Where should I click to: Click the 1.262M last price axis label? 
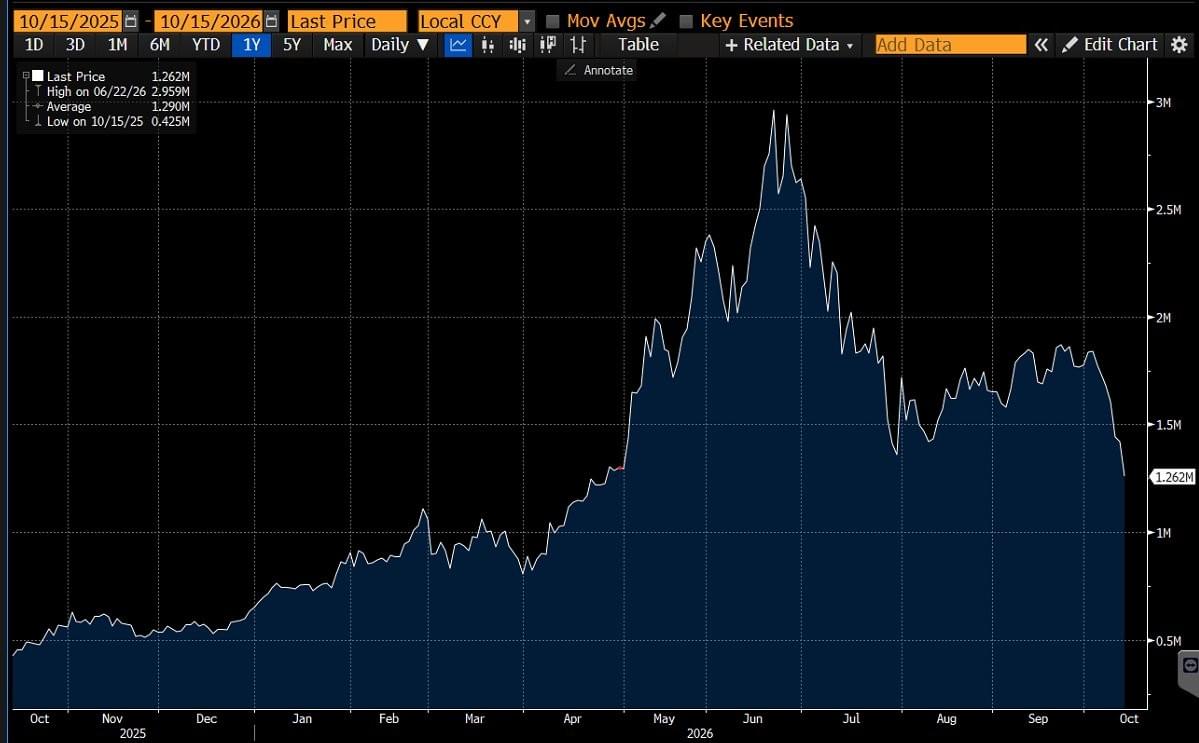(1173, 477)
